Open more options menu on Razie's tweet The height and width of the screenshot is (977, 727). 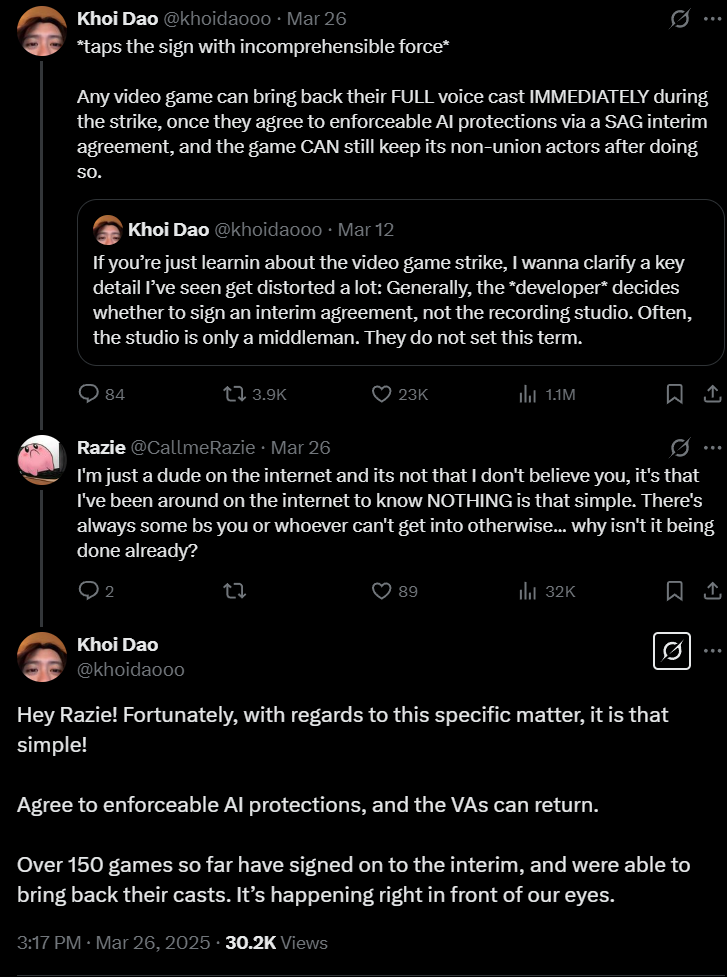pos(713,448)
